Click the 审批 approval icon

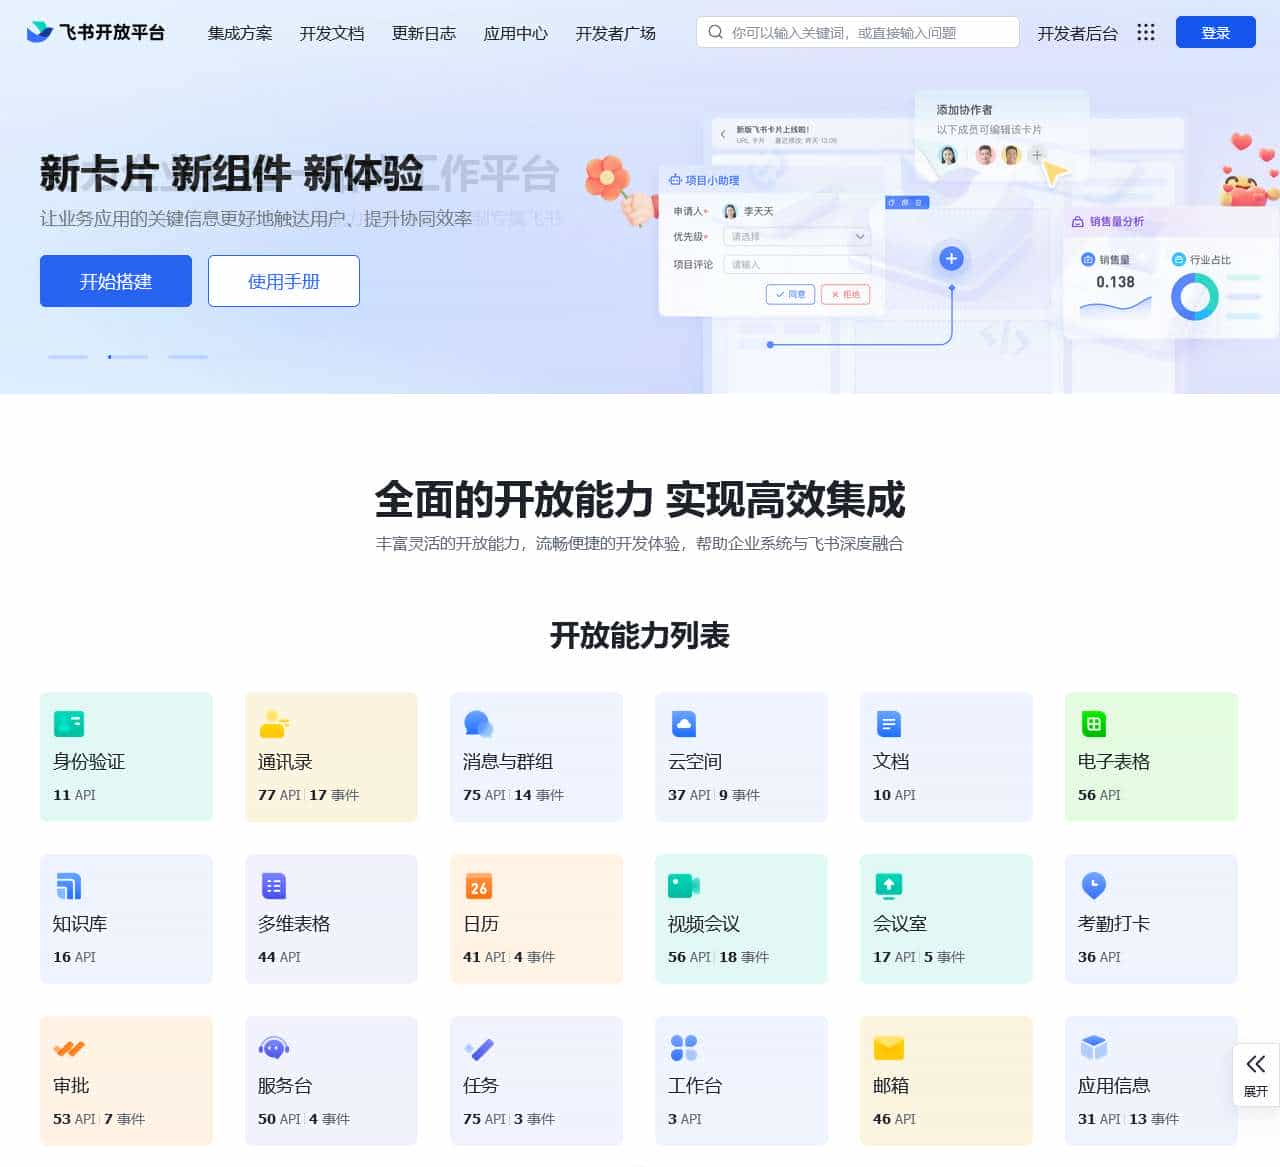(69, 1048)
